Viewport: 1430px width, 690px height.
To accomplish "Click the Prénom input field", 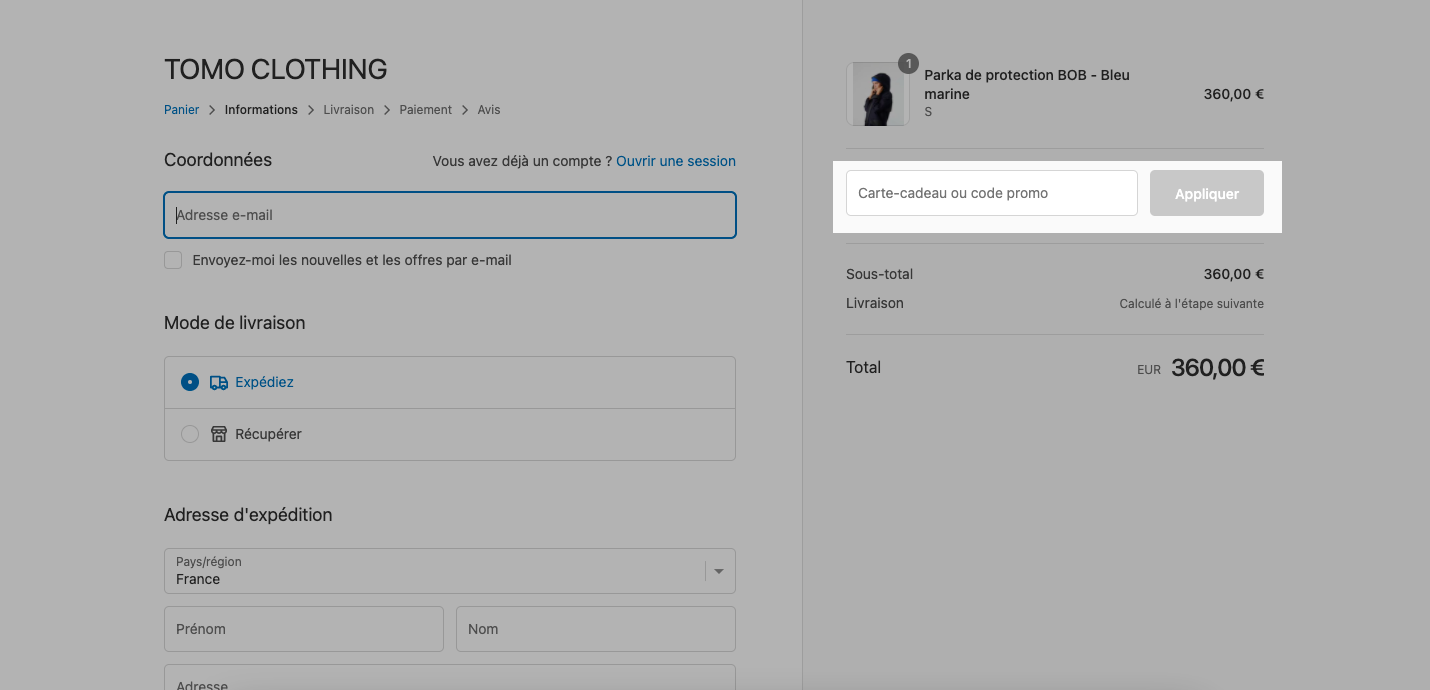I will tap(304, 629).
